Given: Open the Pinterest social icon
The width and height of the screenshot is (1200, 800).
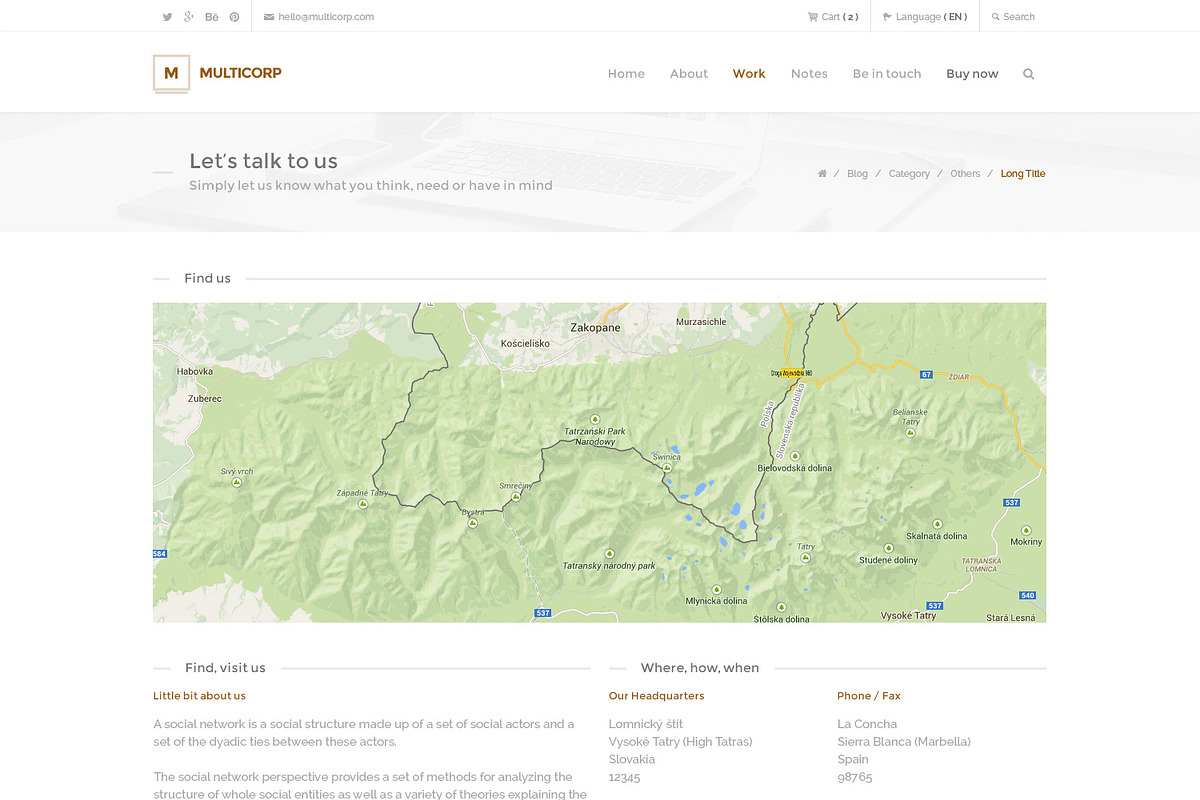Looking at the screenshot, I should click(x=234, y=17).
